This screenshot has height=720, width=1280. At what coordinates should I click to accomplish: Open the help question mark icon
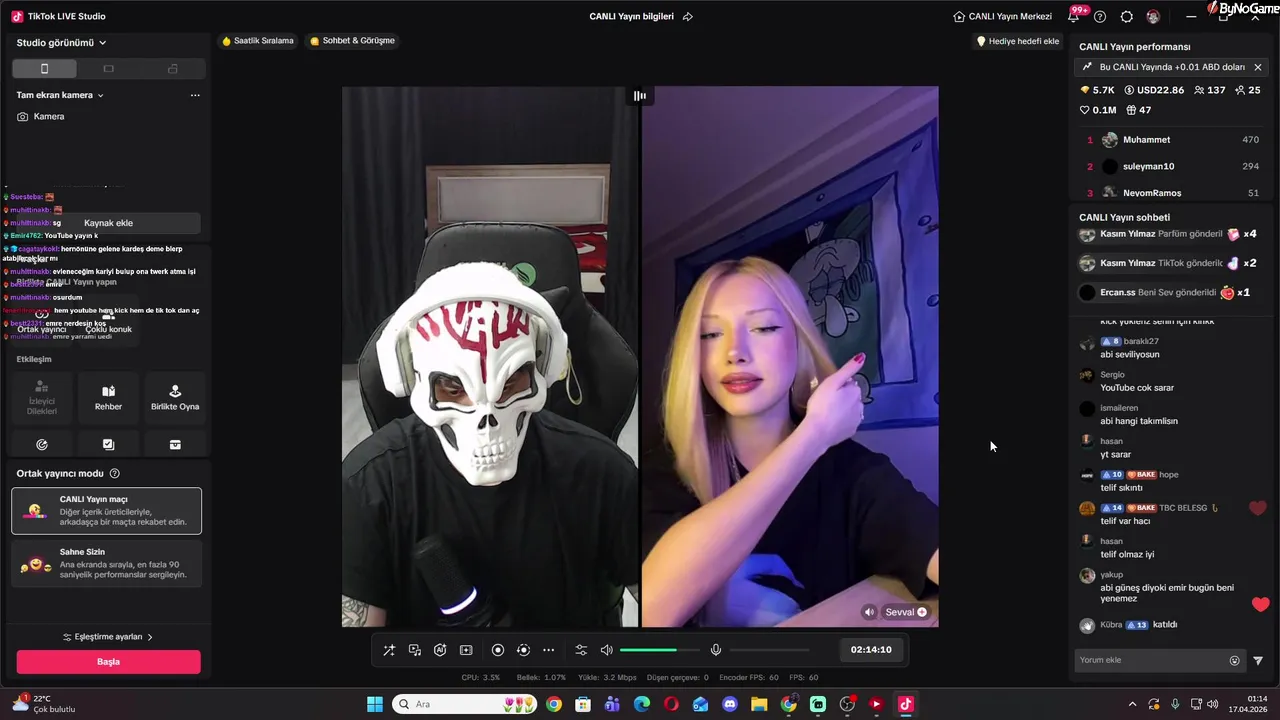point(1100,17)
